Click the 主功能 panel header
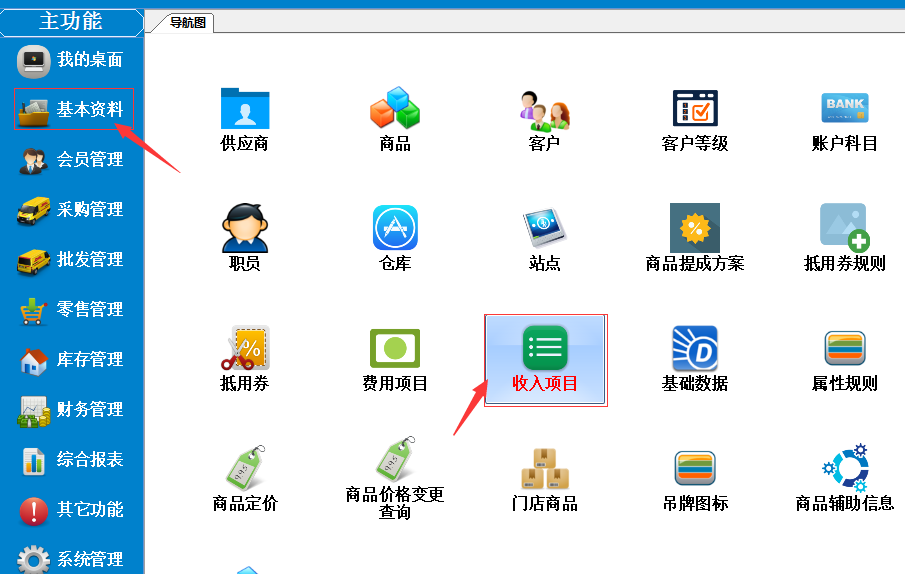Image resolution: width=905 pixels, height=574 pixels. [72, 22]
